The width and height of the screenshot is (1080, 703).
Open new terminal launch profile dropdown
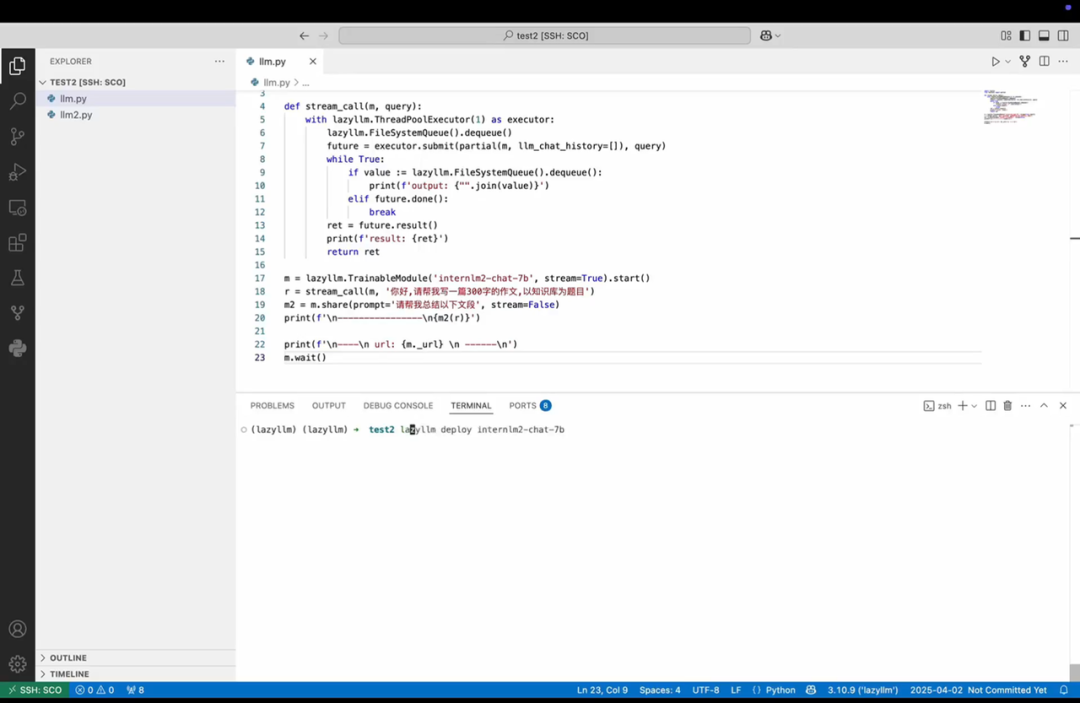point(974,406)
